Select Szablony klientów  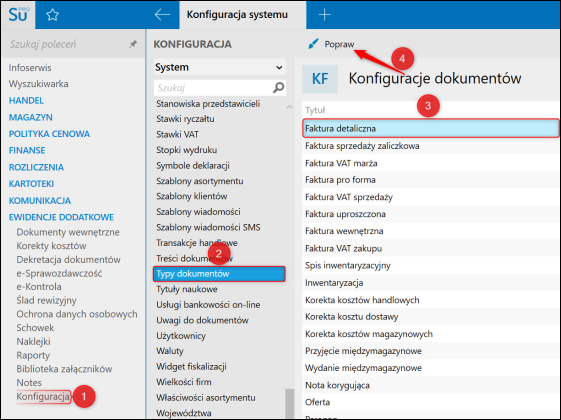(x=192, y=196)
